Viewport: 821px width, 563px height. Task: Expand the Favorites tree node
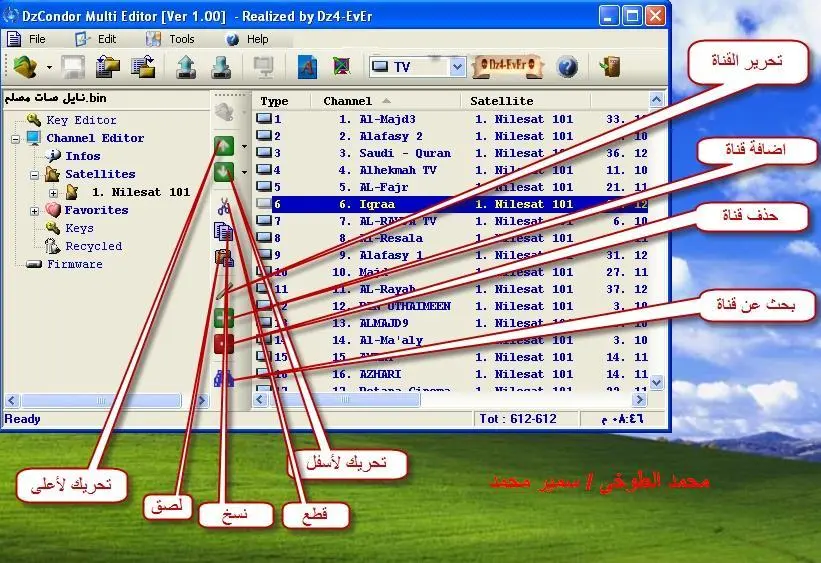(35, 211)
